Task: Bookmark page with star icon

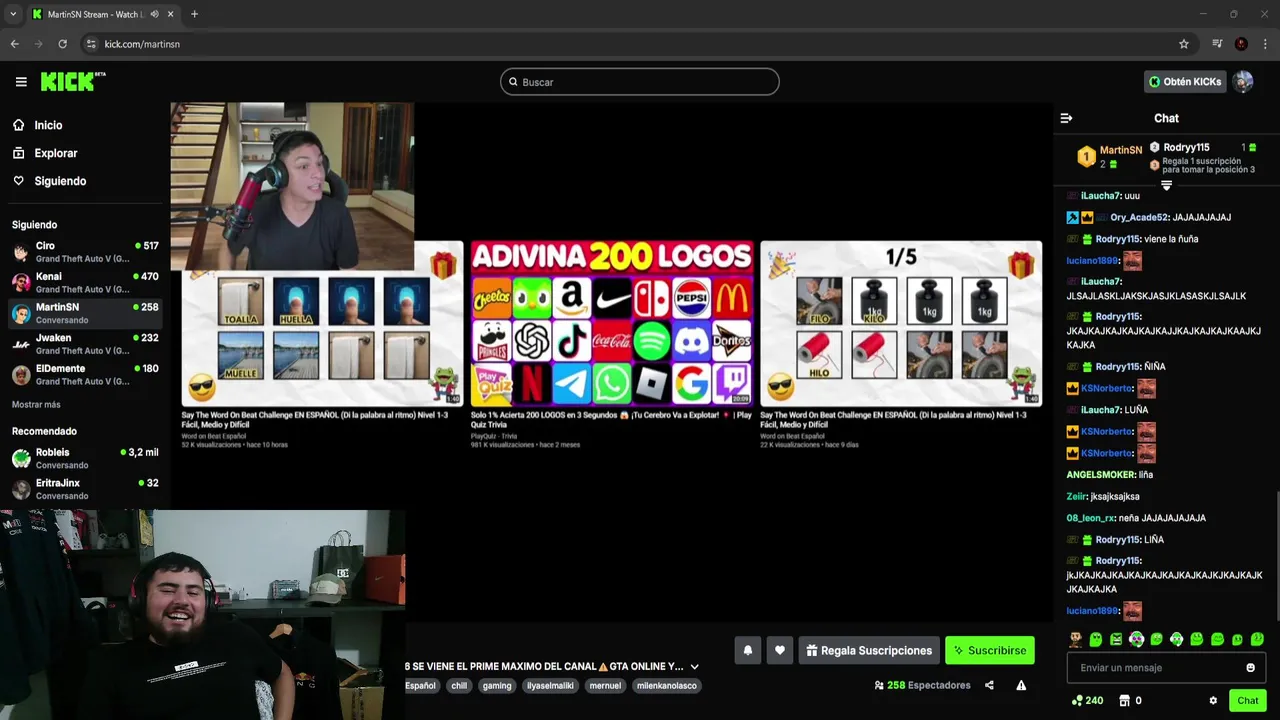Action: tap(1184, 44)
